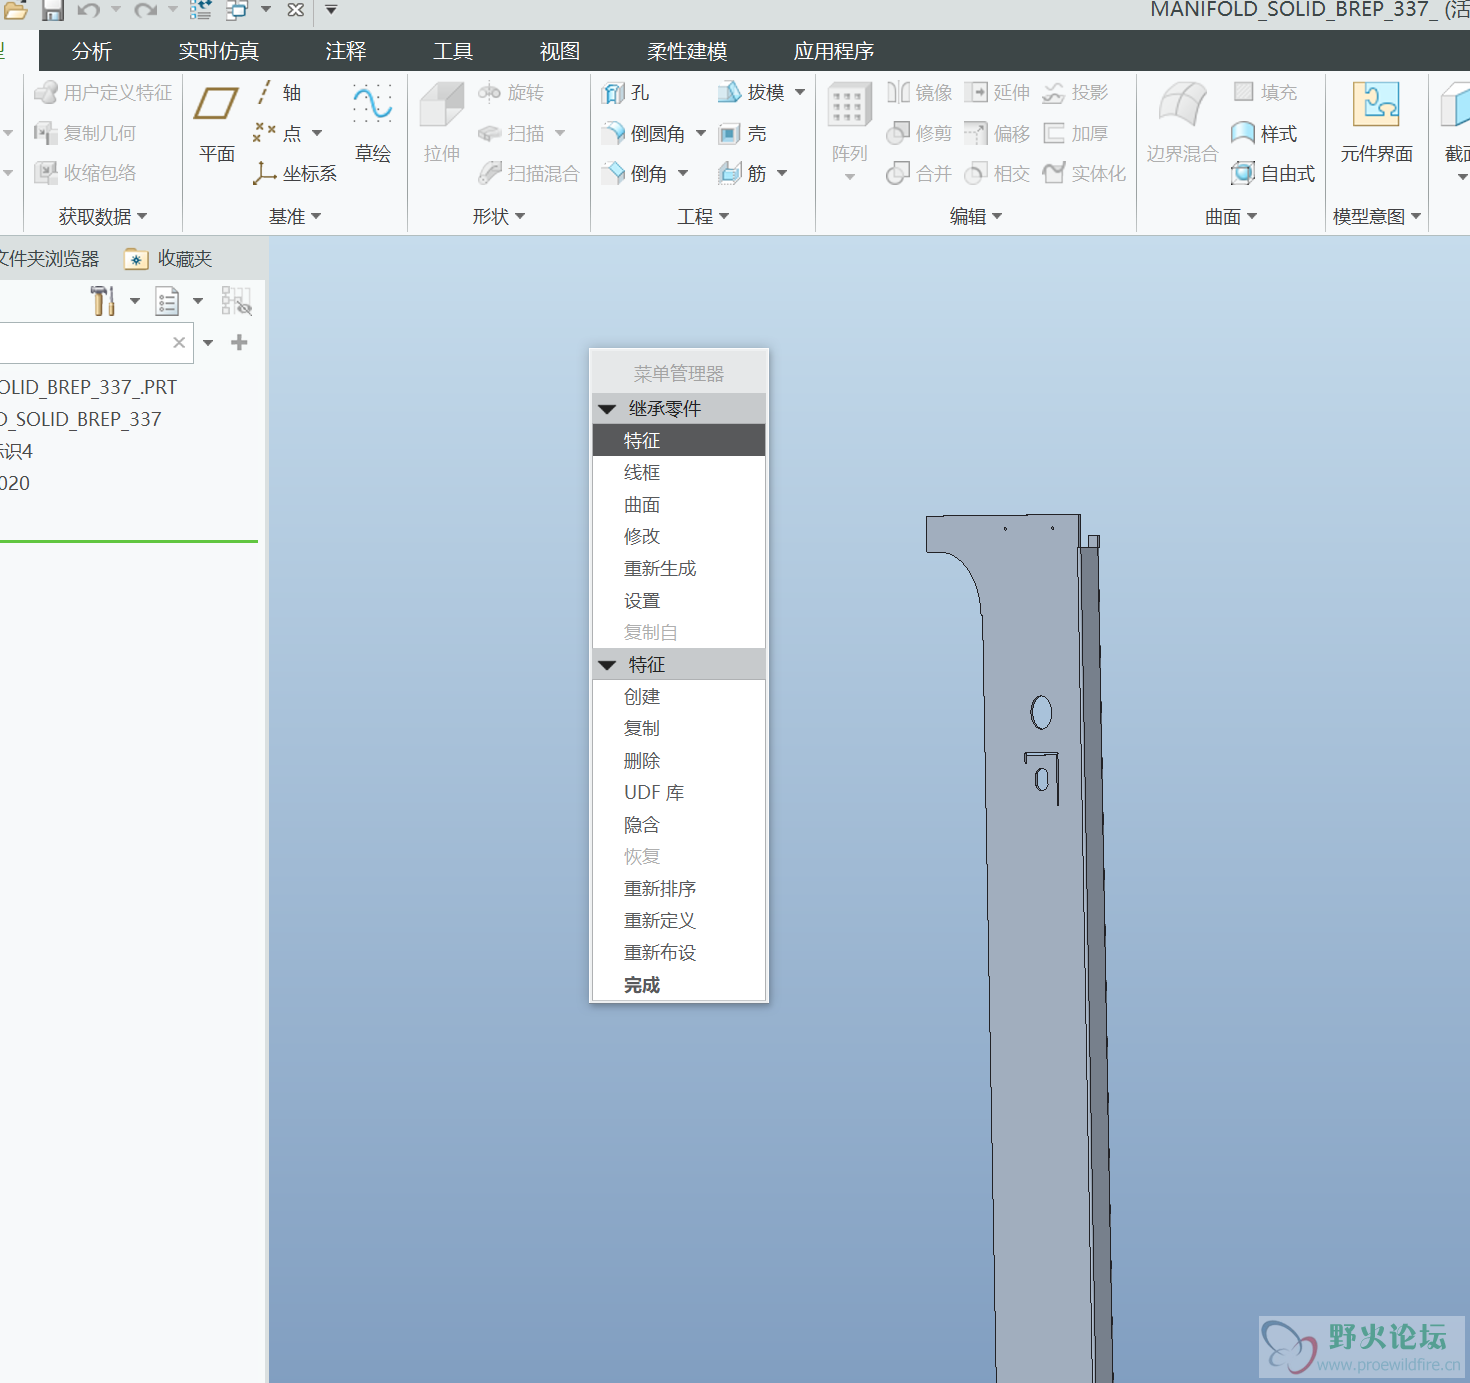Click the 投影 (Project) tool
Screen dimensions: 1470x1383
[1075, 93]
